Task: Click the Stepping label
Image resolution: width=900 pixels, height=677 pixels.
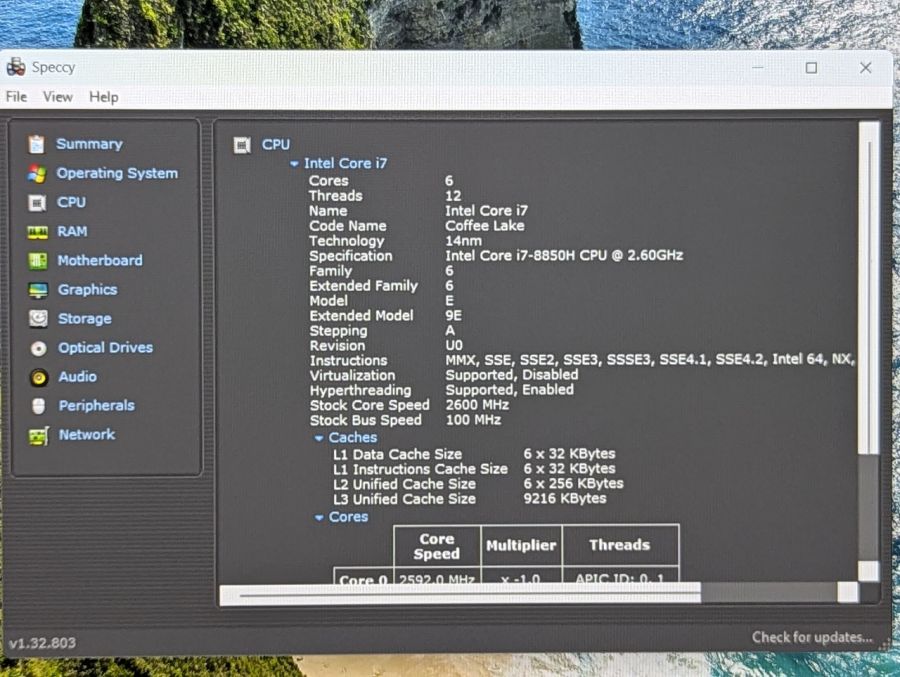Action: (x=338, y=331)
